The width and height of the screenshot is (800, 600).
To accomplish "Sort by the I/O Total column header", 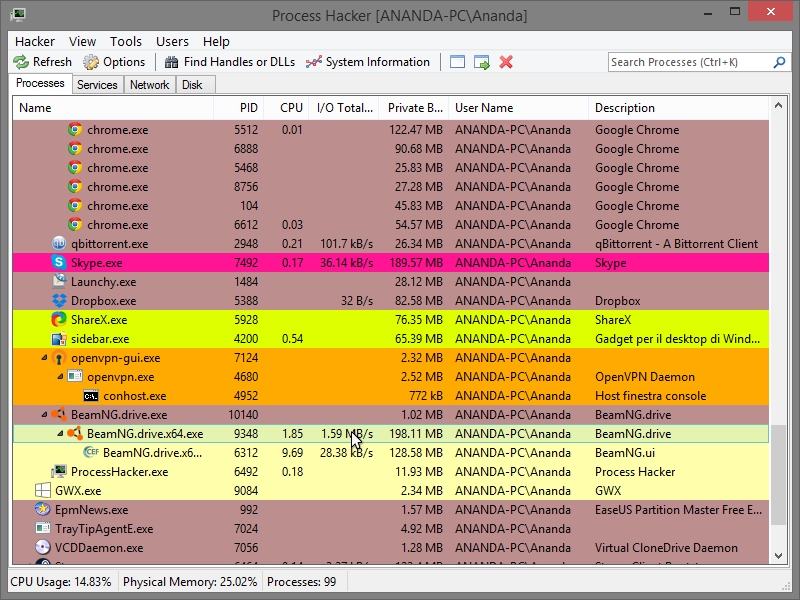I will (x=344, y=108).
